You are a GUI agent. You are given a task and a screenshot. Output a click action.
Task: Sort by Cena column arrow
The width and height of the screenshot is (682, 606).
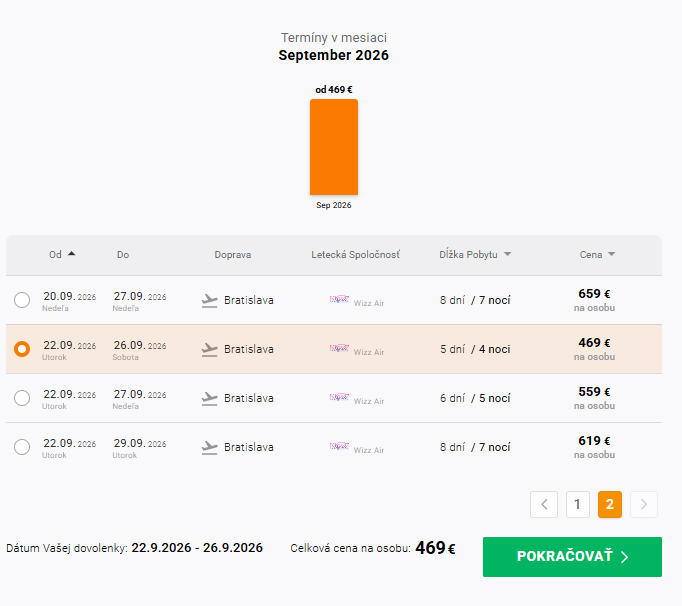[x=612, y=254]
